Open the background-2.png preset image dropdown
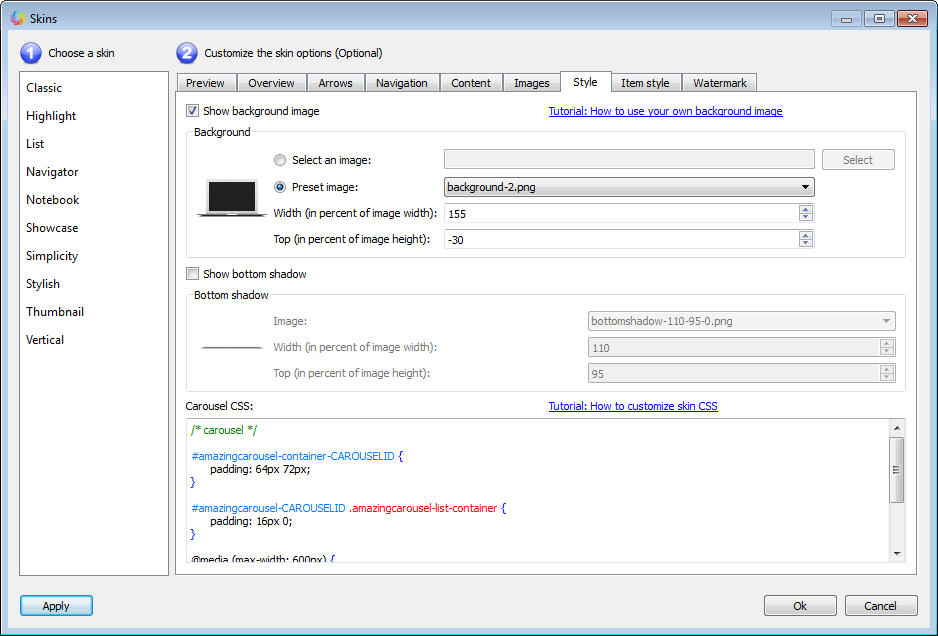938x636 pixels. pos(628,187)
